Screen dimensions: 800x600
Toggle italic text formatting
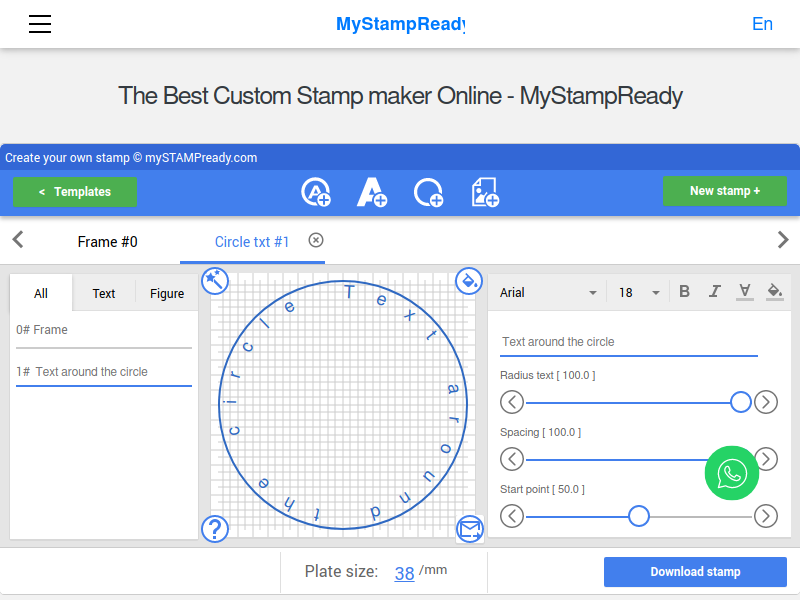tap(714, 291)
